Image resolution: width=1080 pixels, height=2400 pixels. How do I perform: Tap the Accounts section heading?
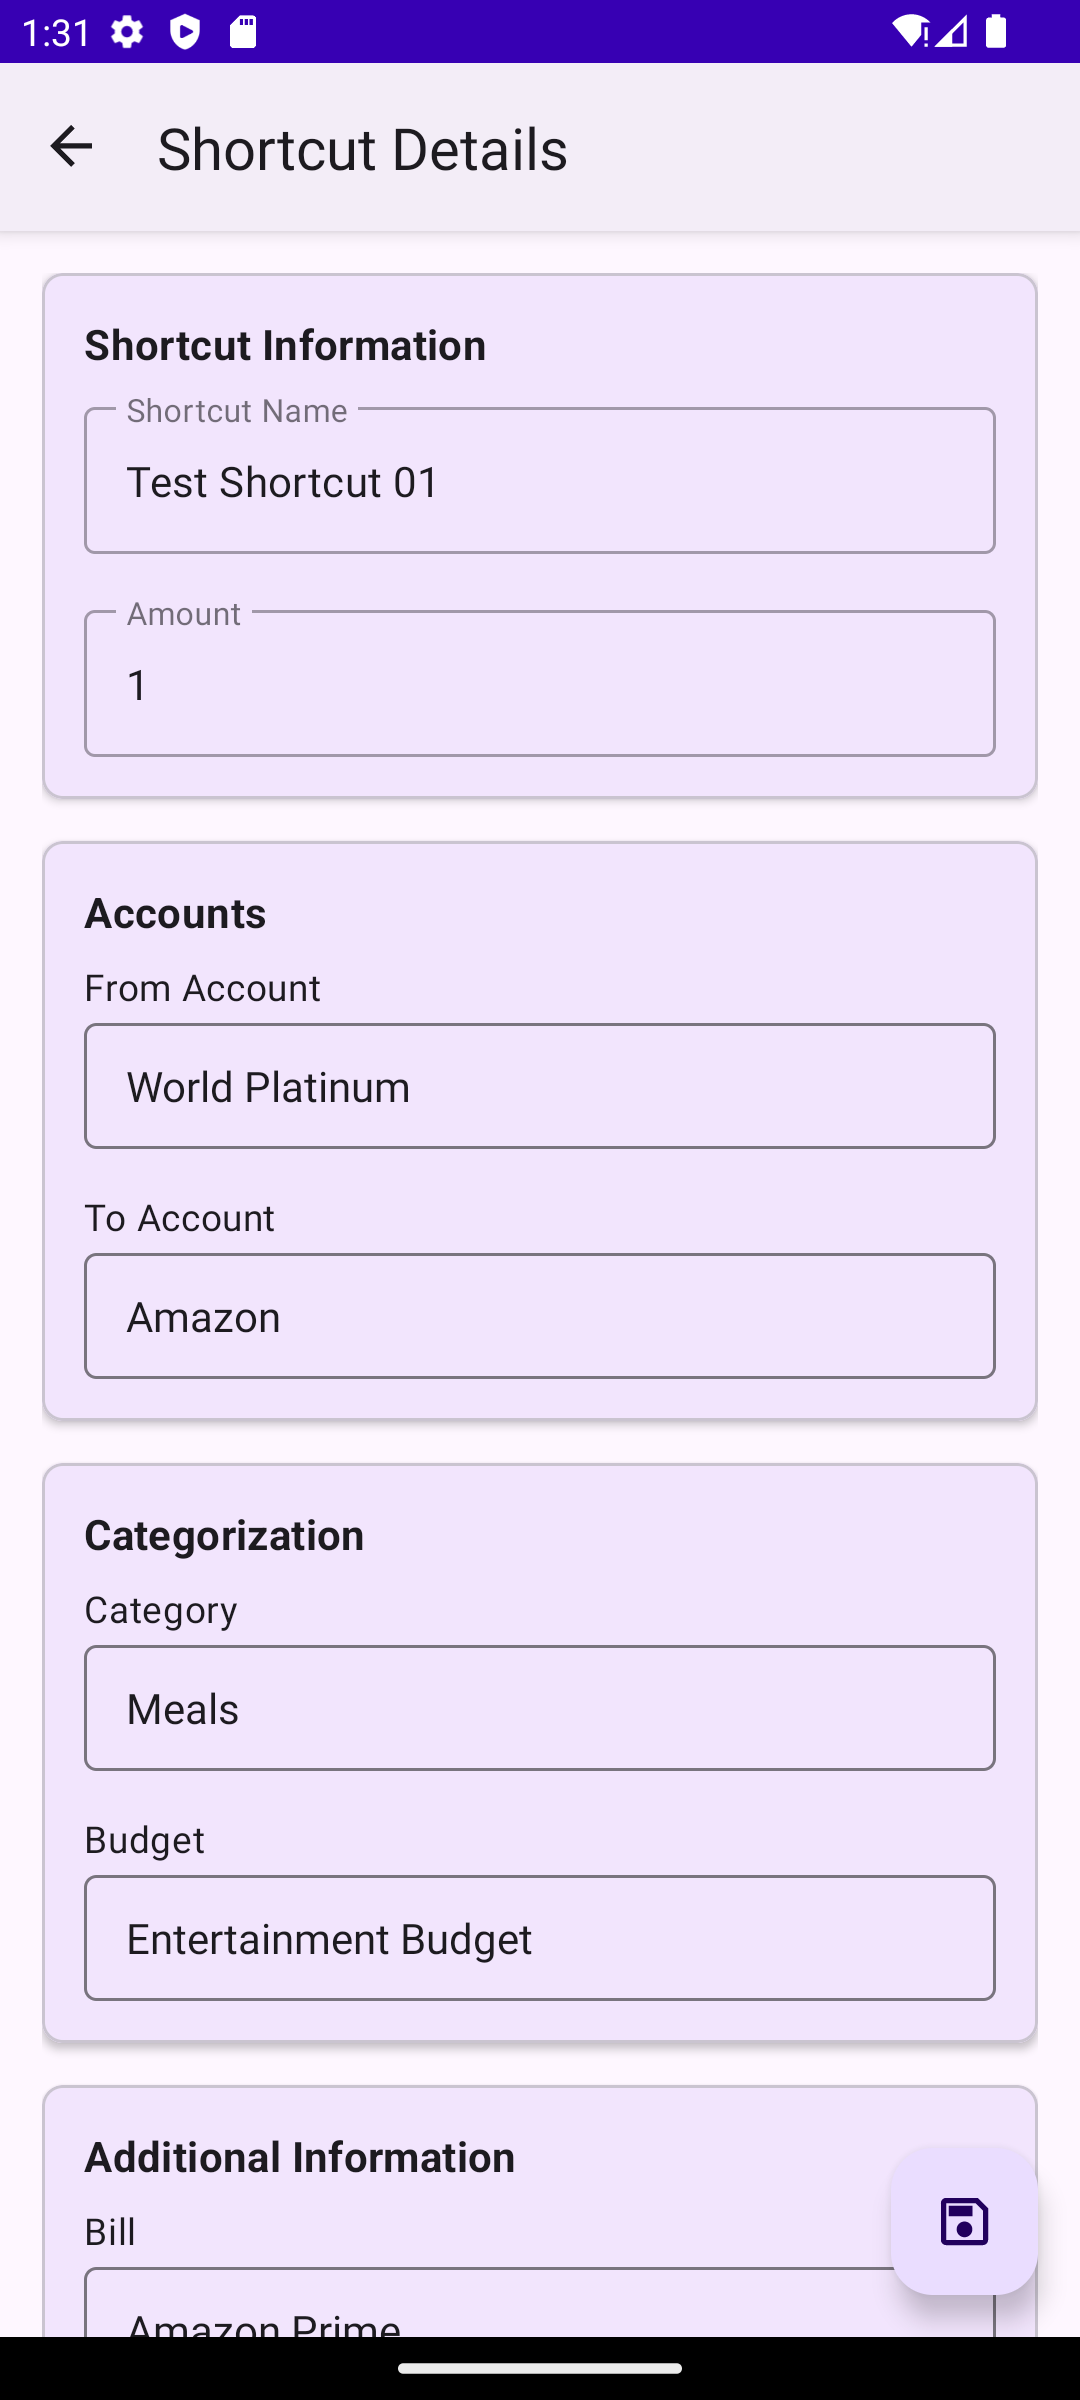[x=175, y=913]
